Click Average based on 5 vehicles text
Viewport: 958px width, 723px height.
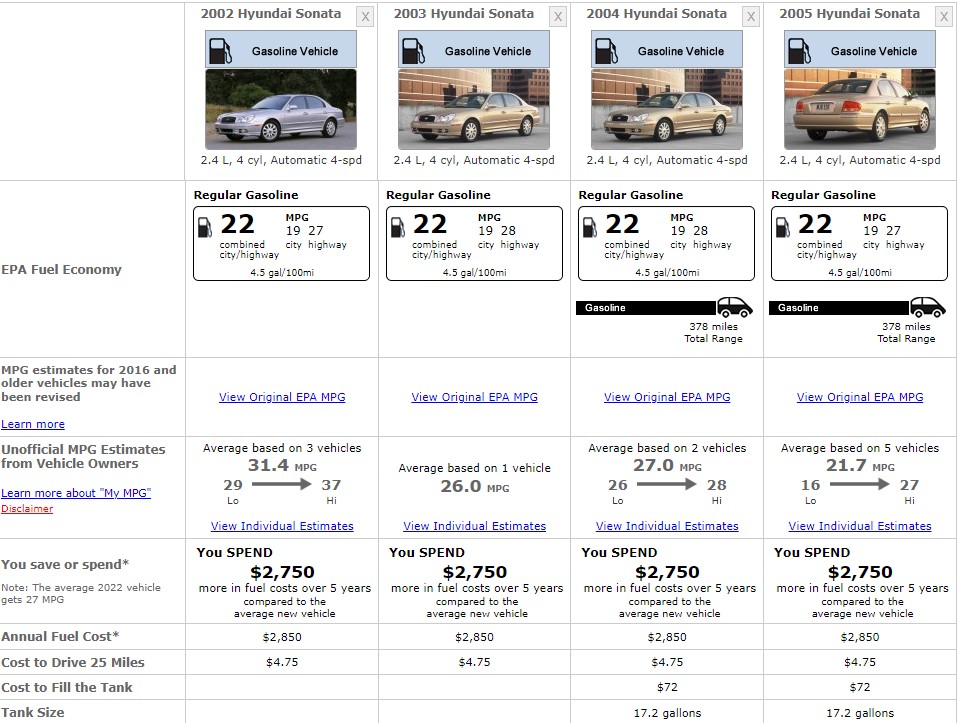[860, 448]
